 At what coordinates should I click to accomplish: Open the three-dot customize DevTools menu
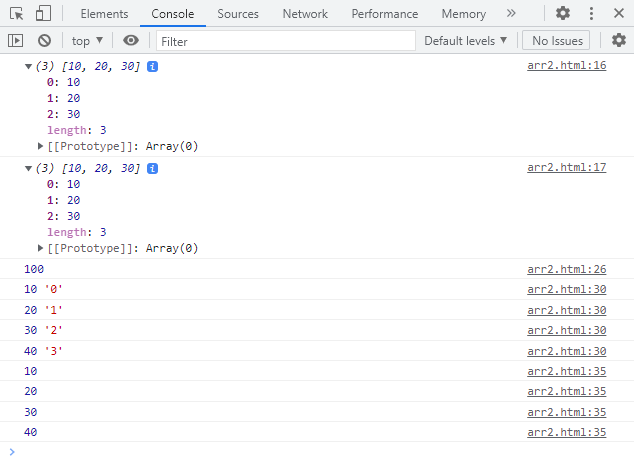coord(591,13)
